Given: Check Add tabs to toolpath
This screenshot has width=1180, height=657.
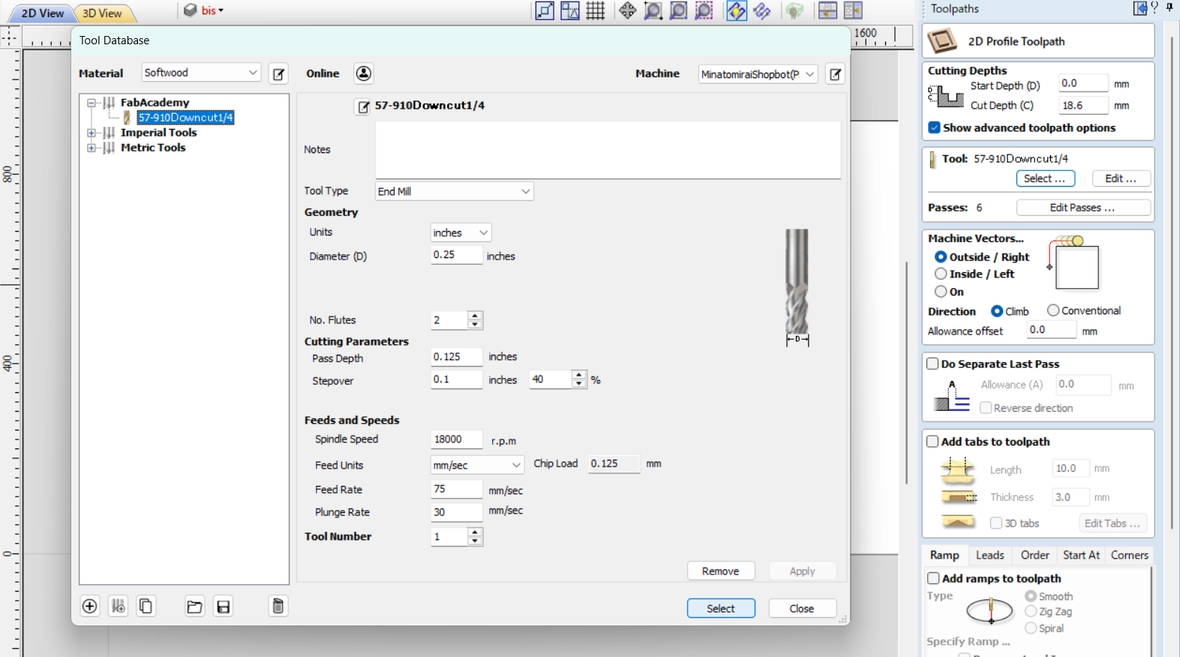Looking at the screenshot, I should pyautogui.click(x=931, y=441).
